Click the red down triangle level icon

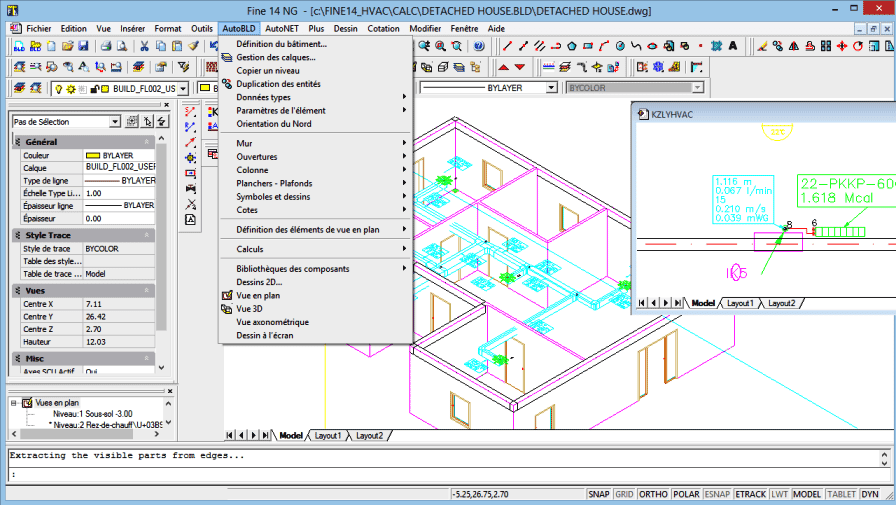click(519, 67)
